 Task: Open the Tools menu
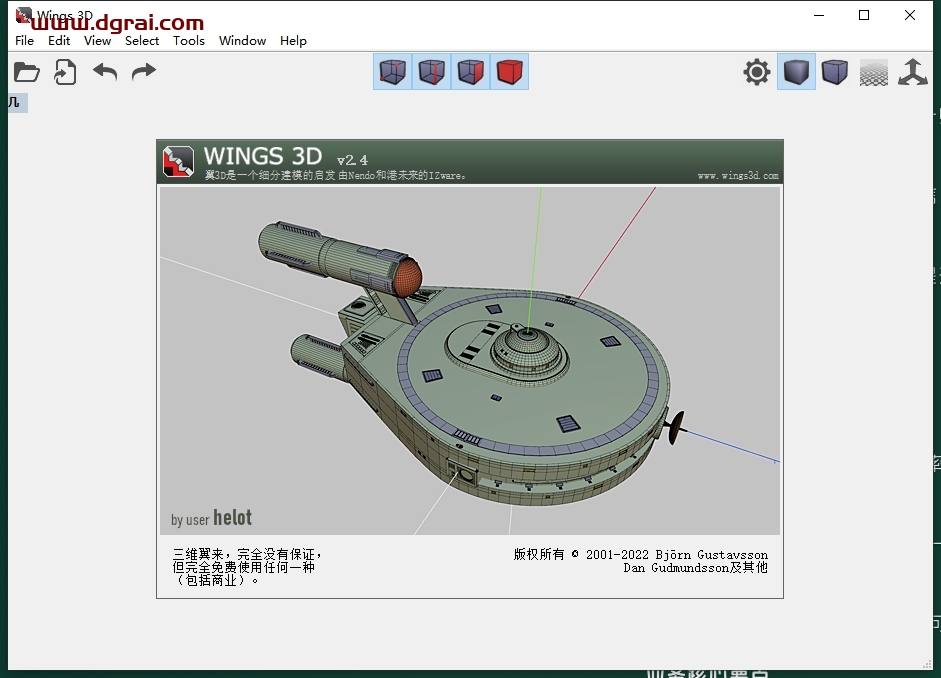189,41
